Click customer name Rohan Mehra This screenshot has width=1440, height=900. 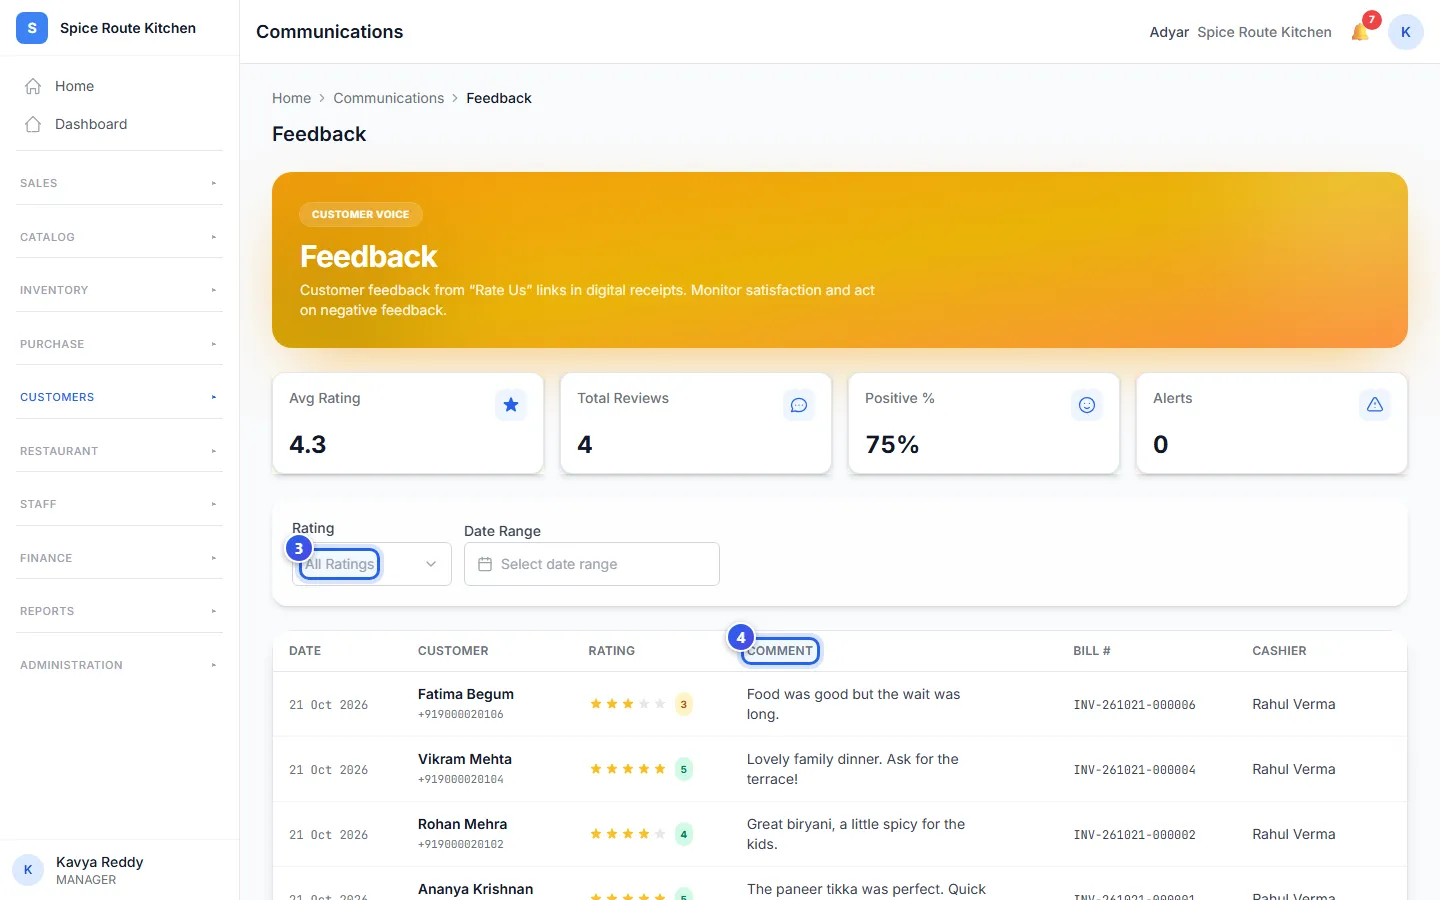[x=462, y=824]
